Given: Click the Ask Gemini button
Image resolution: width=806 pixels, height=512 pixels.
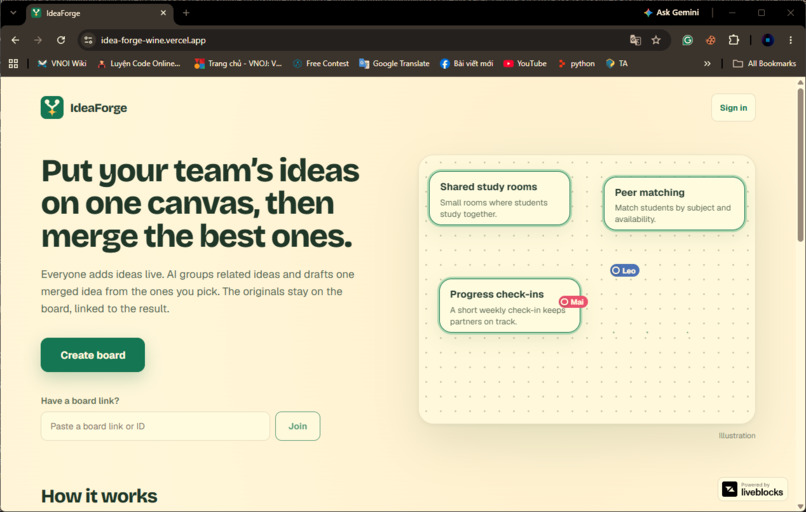Looking at the screenshot, I should (671, 12).
